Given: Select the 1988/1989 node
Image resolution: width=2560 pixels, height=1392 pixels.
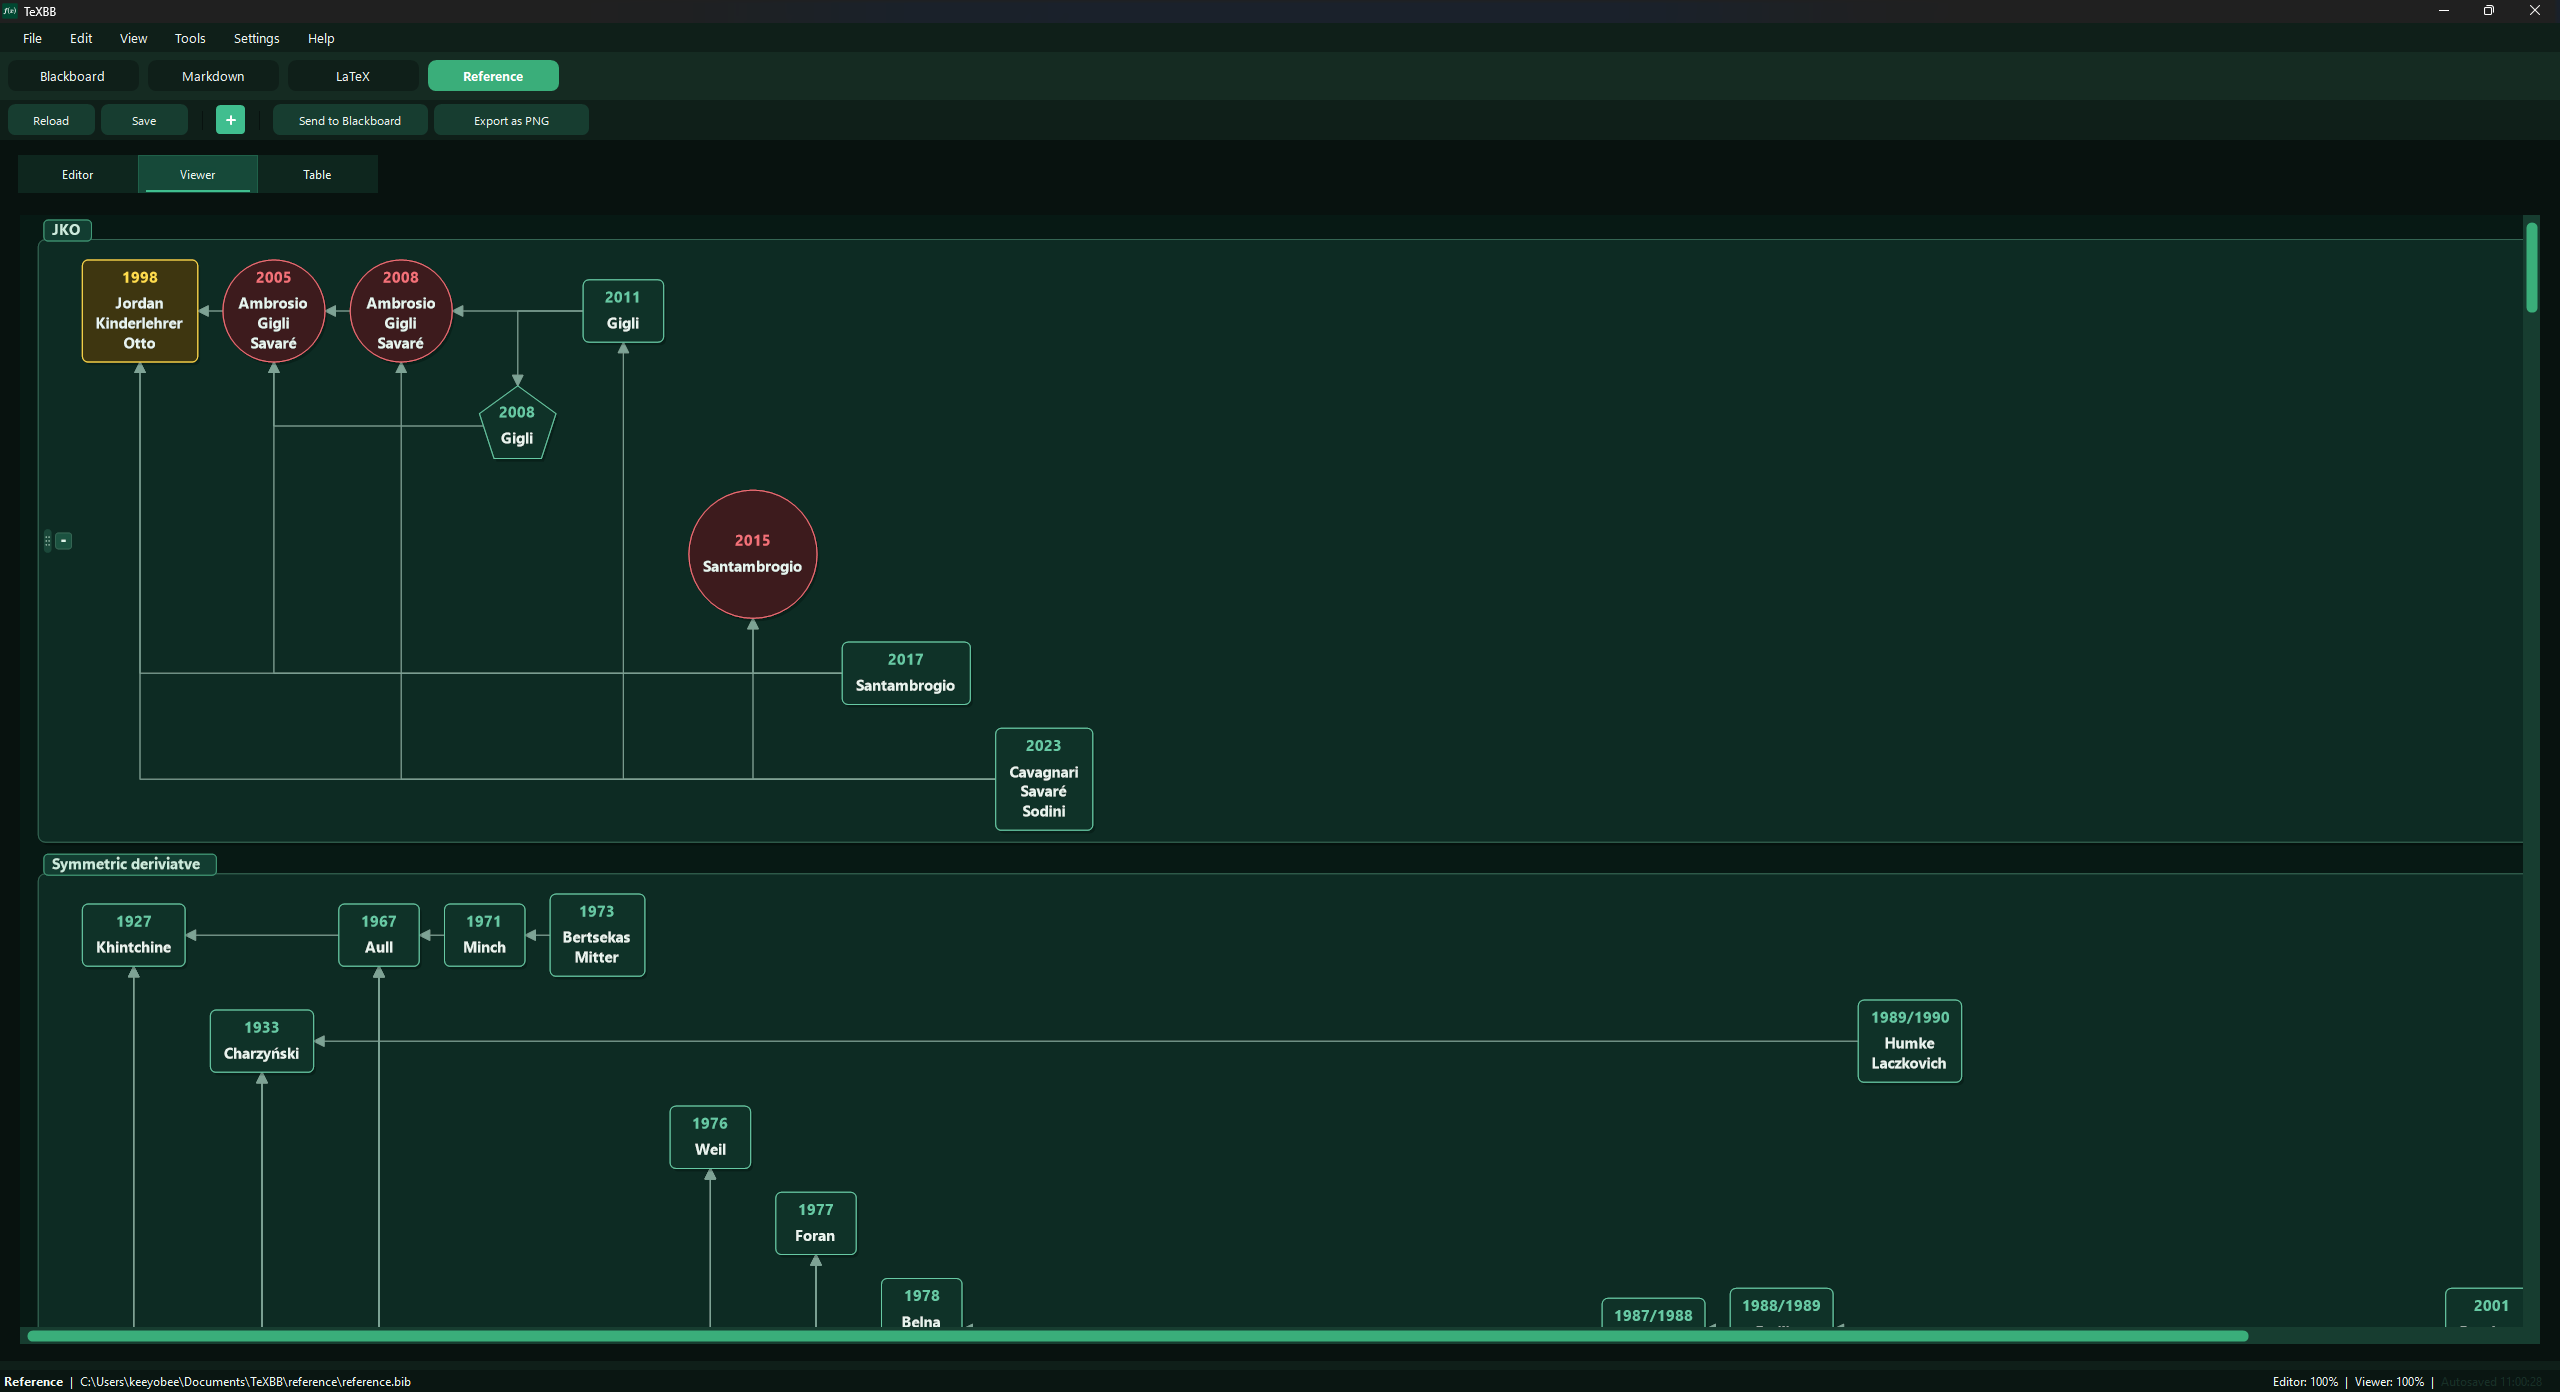Looking at the screenshot, I should [x=1782, y=1308].
